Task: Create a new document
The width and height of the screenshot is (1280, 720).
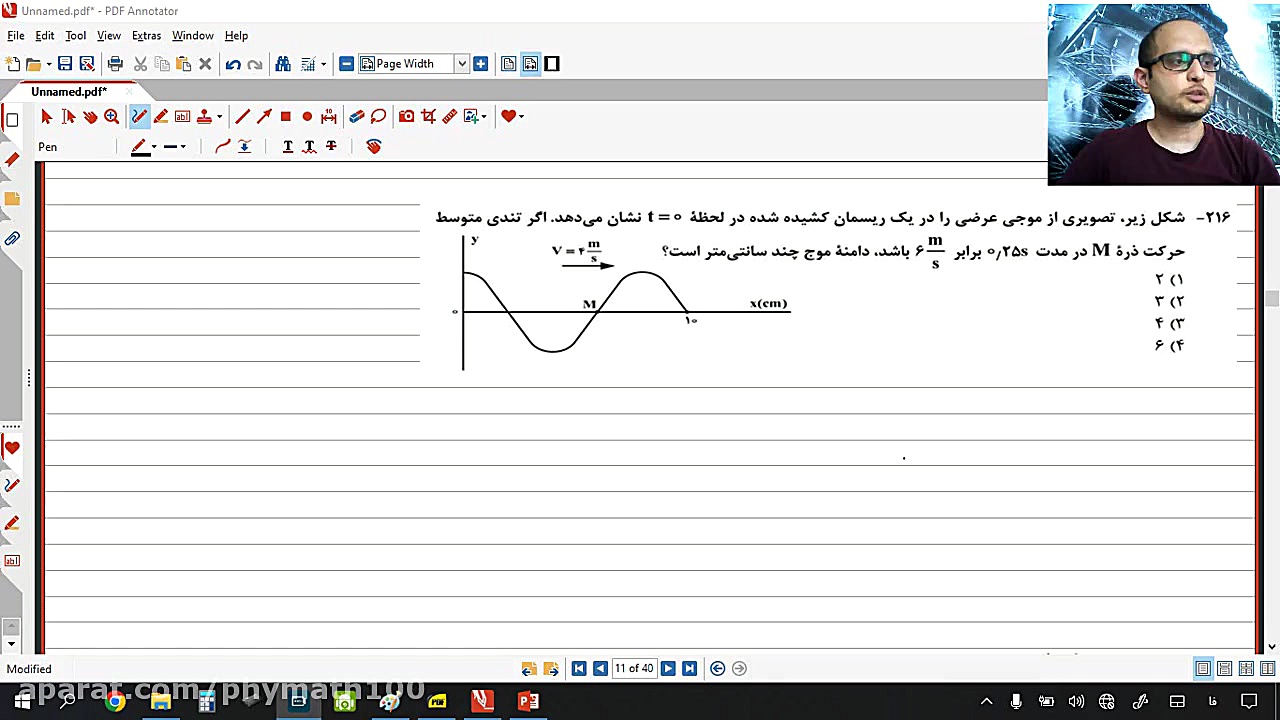Action: (12, 64)
